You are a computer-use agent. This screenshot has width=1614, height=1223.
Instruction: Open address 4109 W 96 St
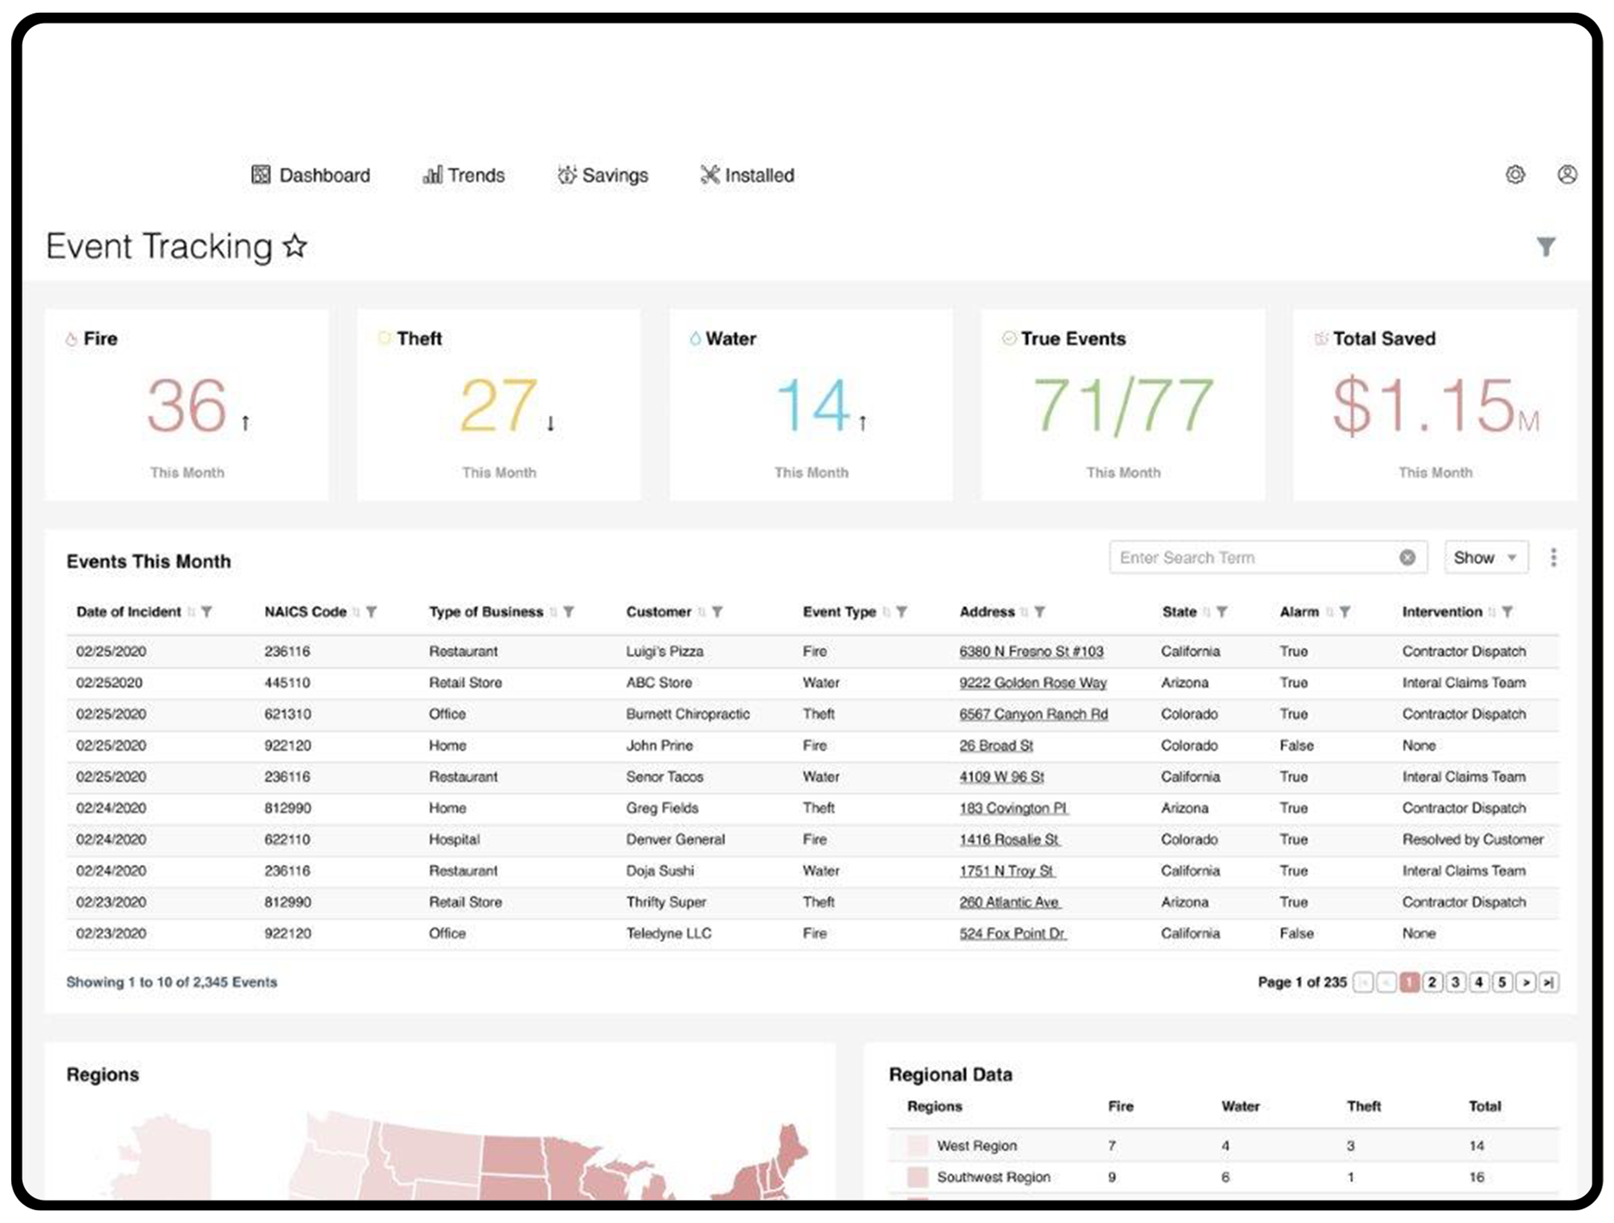(1001, 777)
